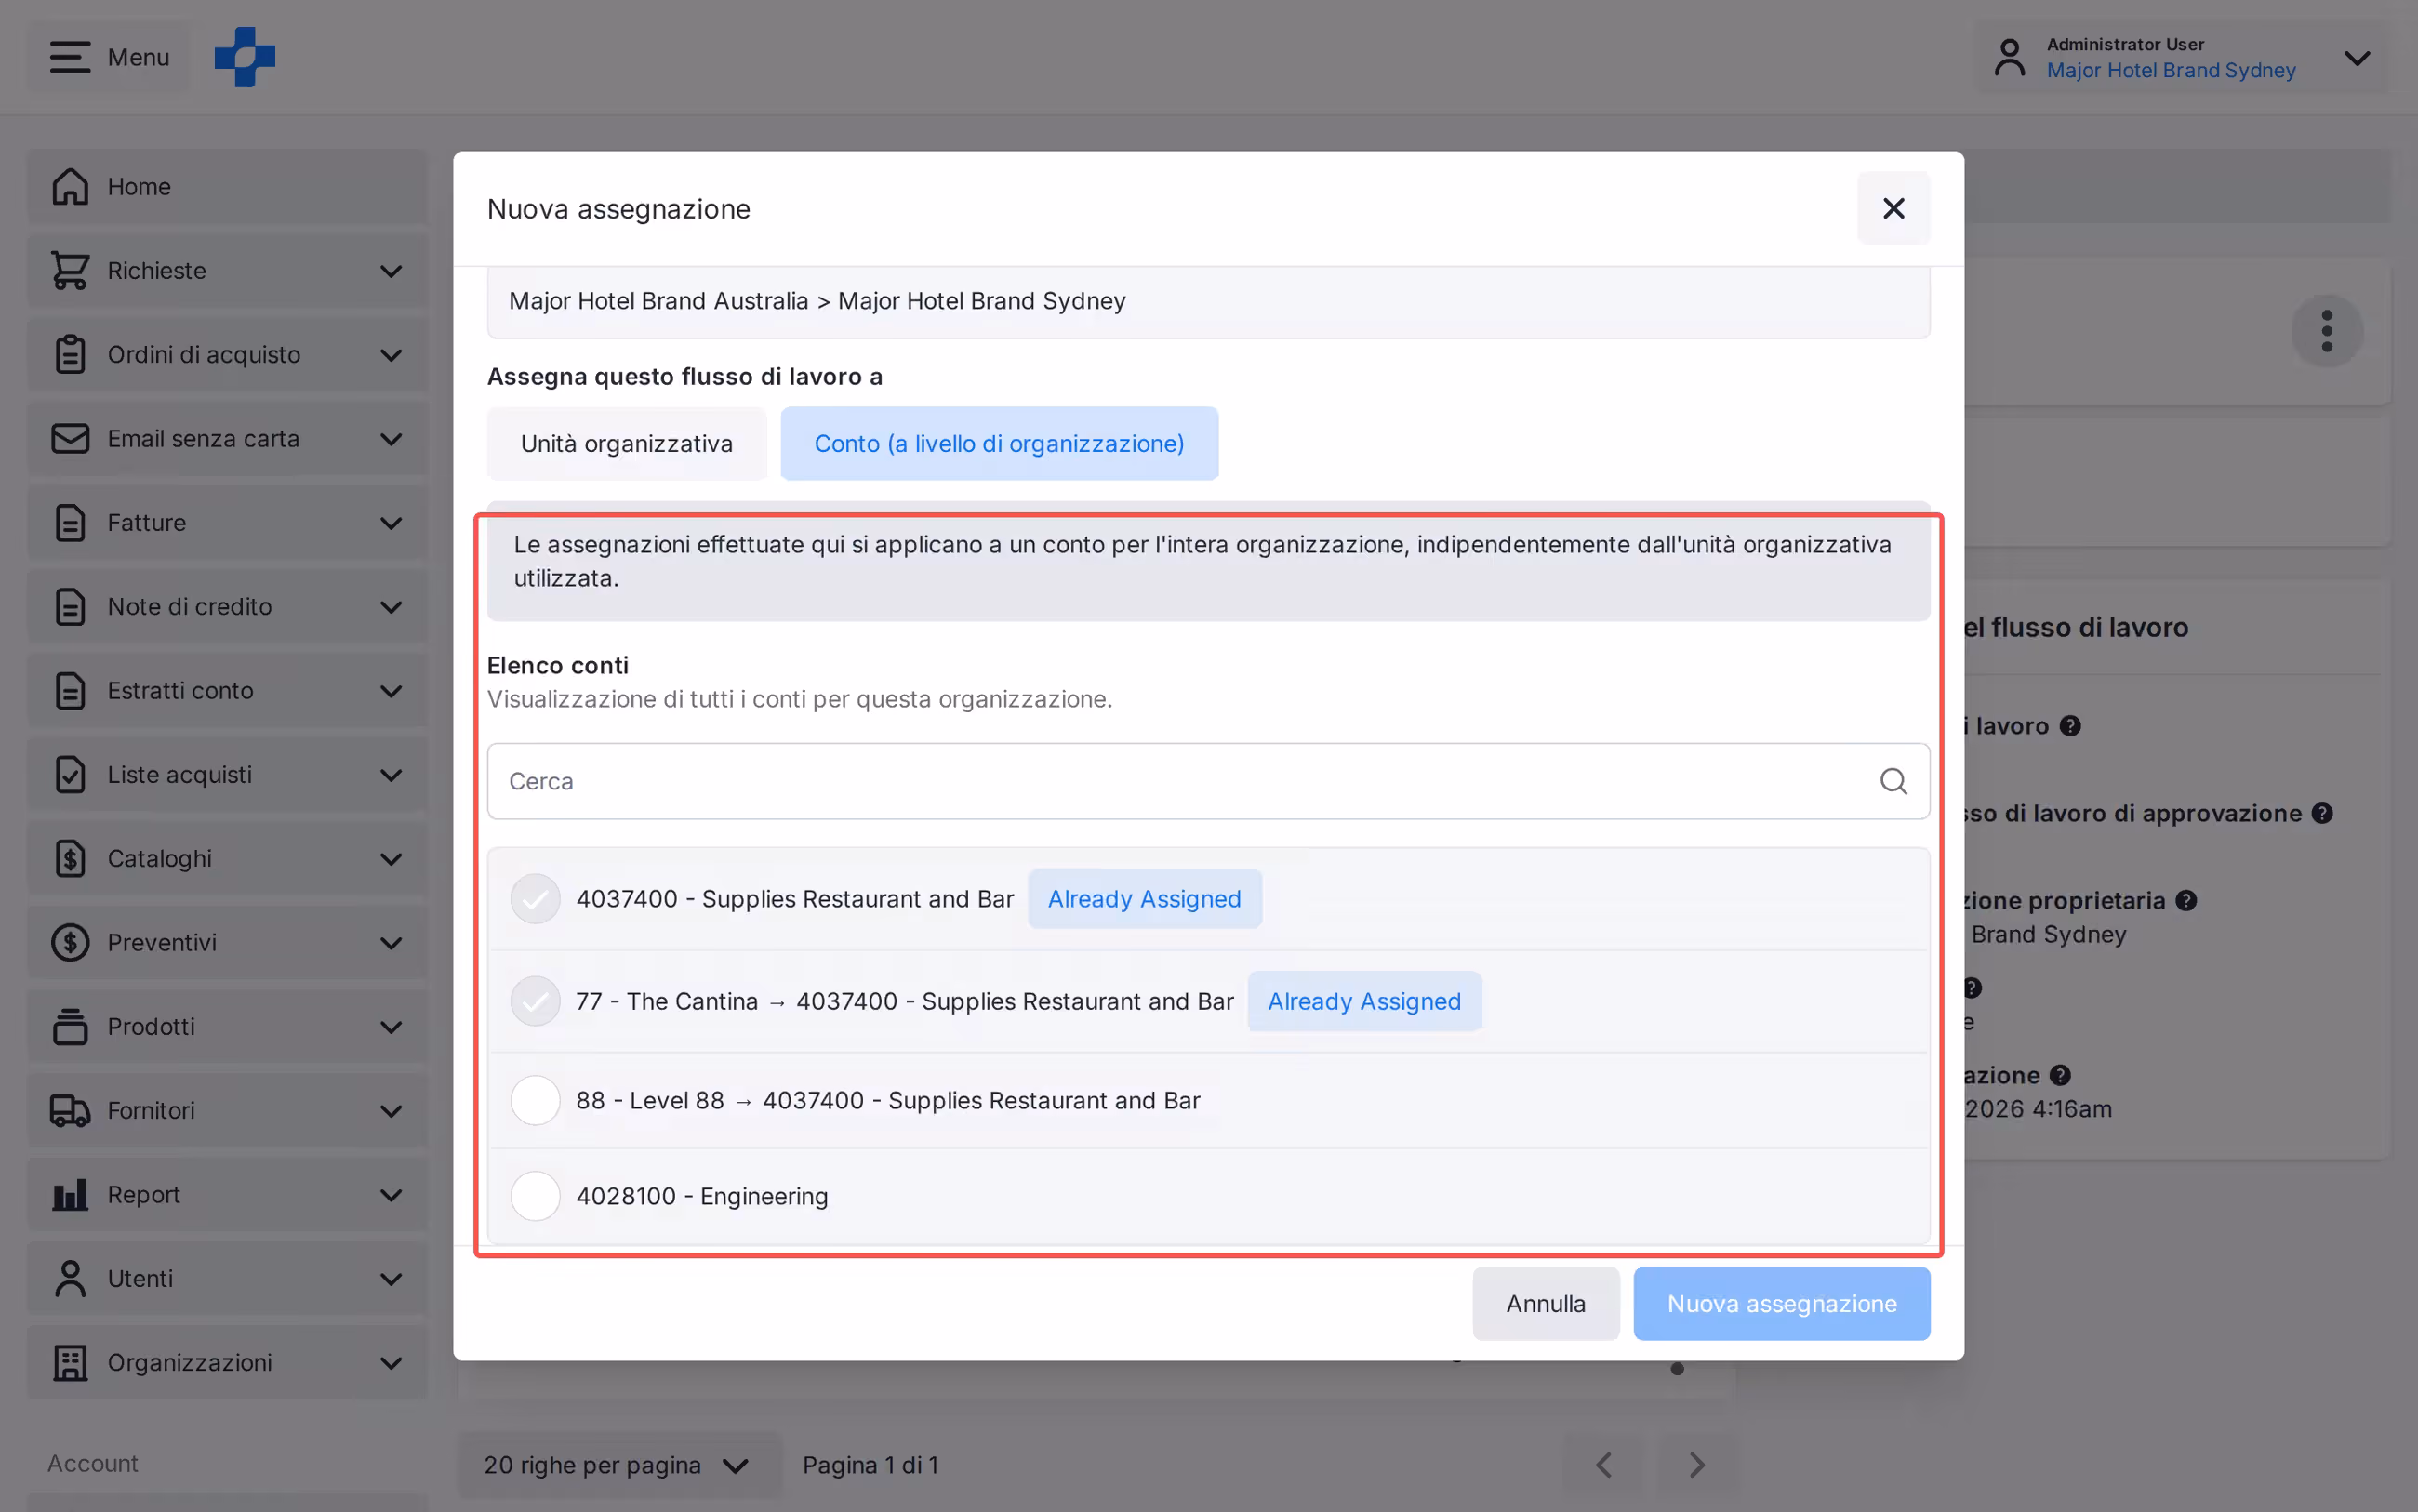This screenshot has height=1512, width=2418.
Task: Expand the Ordini di acquisto menu chevron
Action: (x=391, y=355)
